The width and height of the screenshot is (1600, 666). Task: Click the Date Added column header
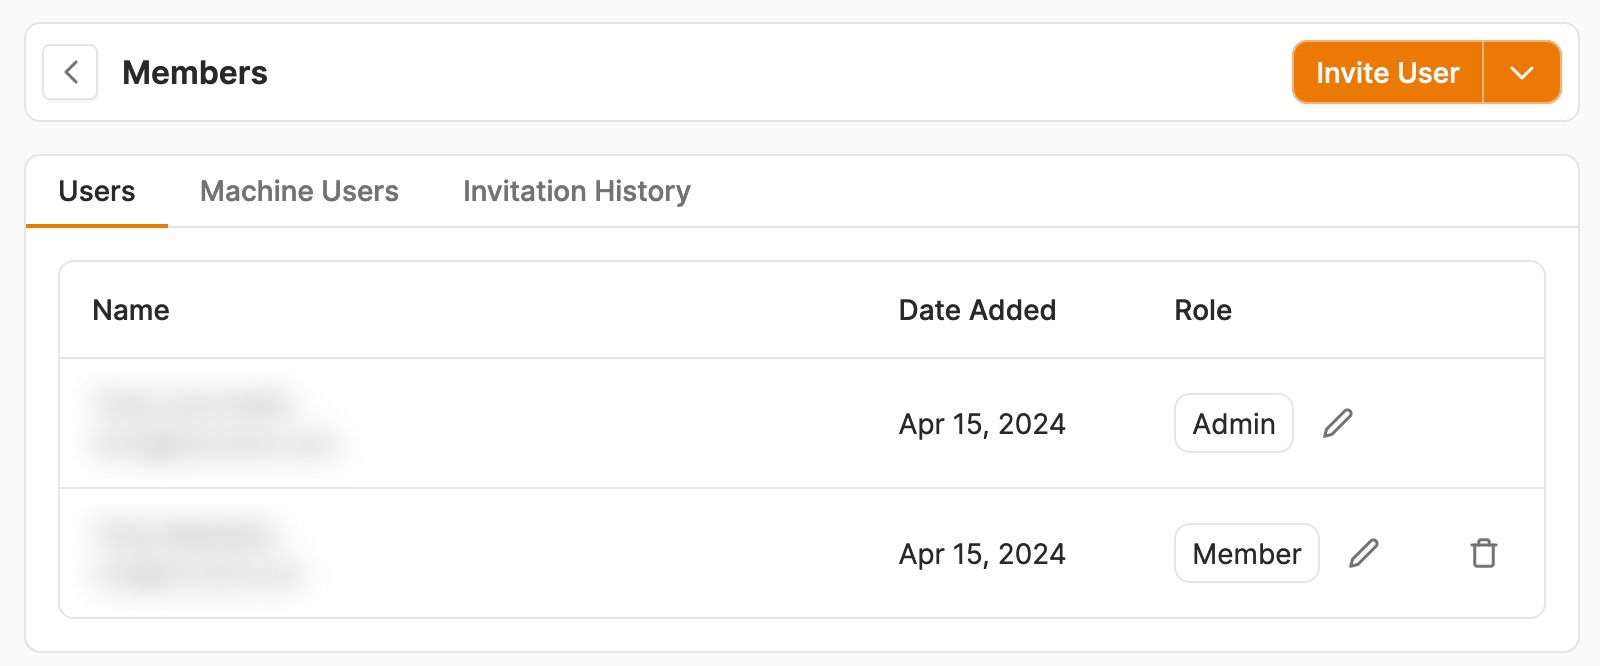coord(977,310)
